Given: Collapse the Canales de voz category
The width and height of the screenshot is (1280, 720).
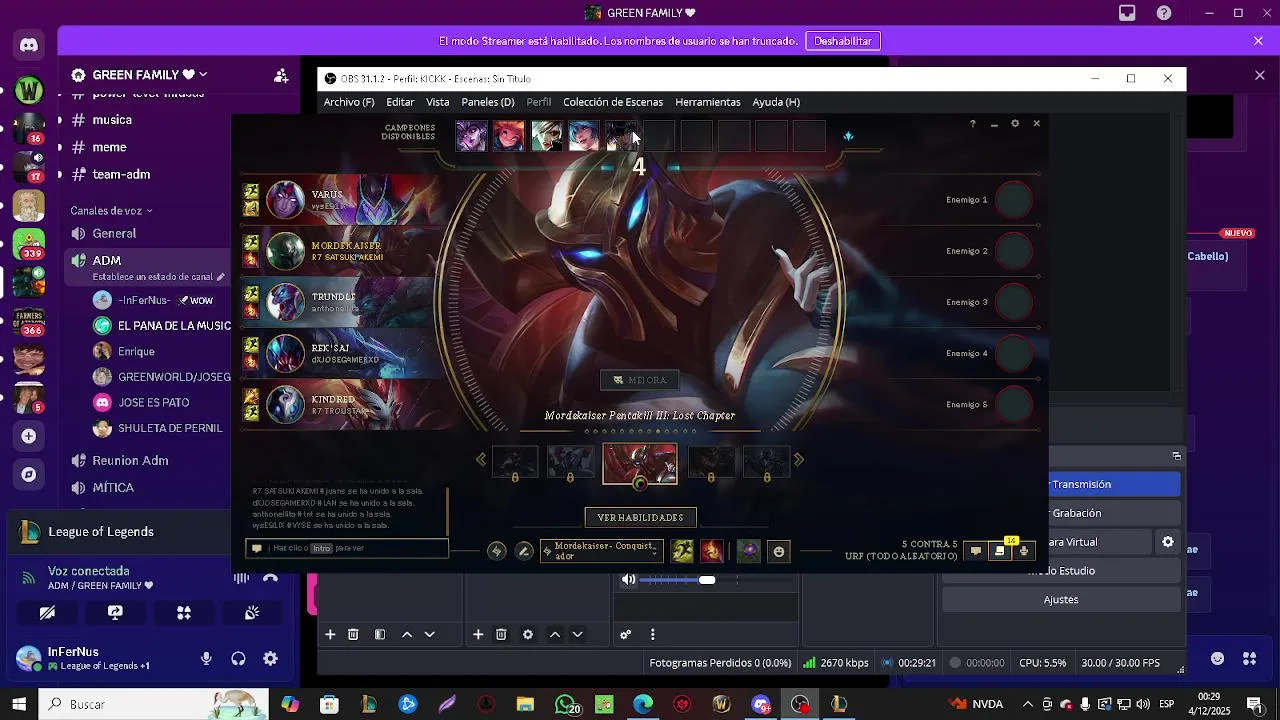Looking at the screenshot, I should click(111, 211).
